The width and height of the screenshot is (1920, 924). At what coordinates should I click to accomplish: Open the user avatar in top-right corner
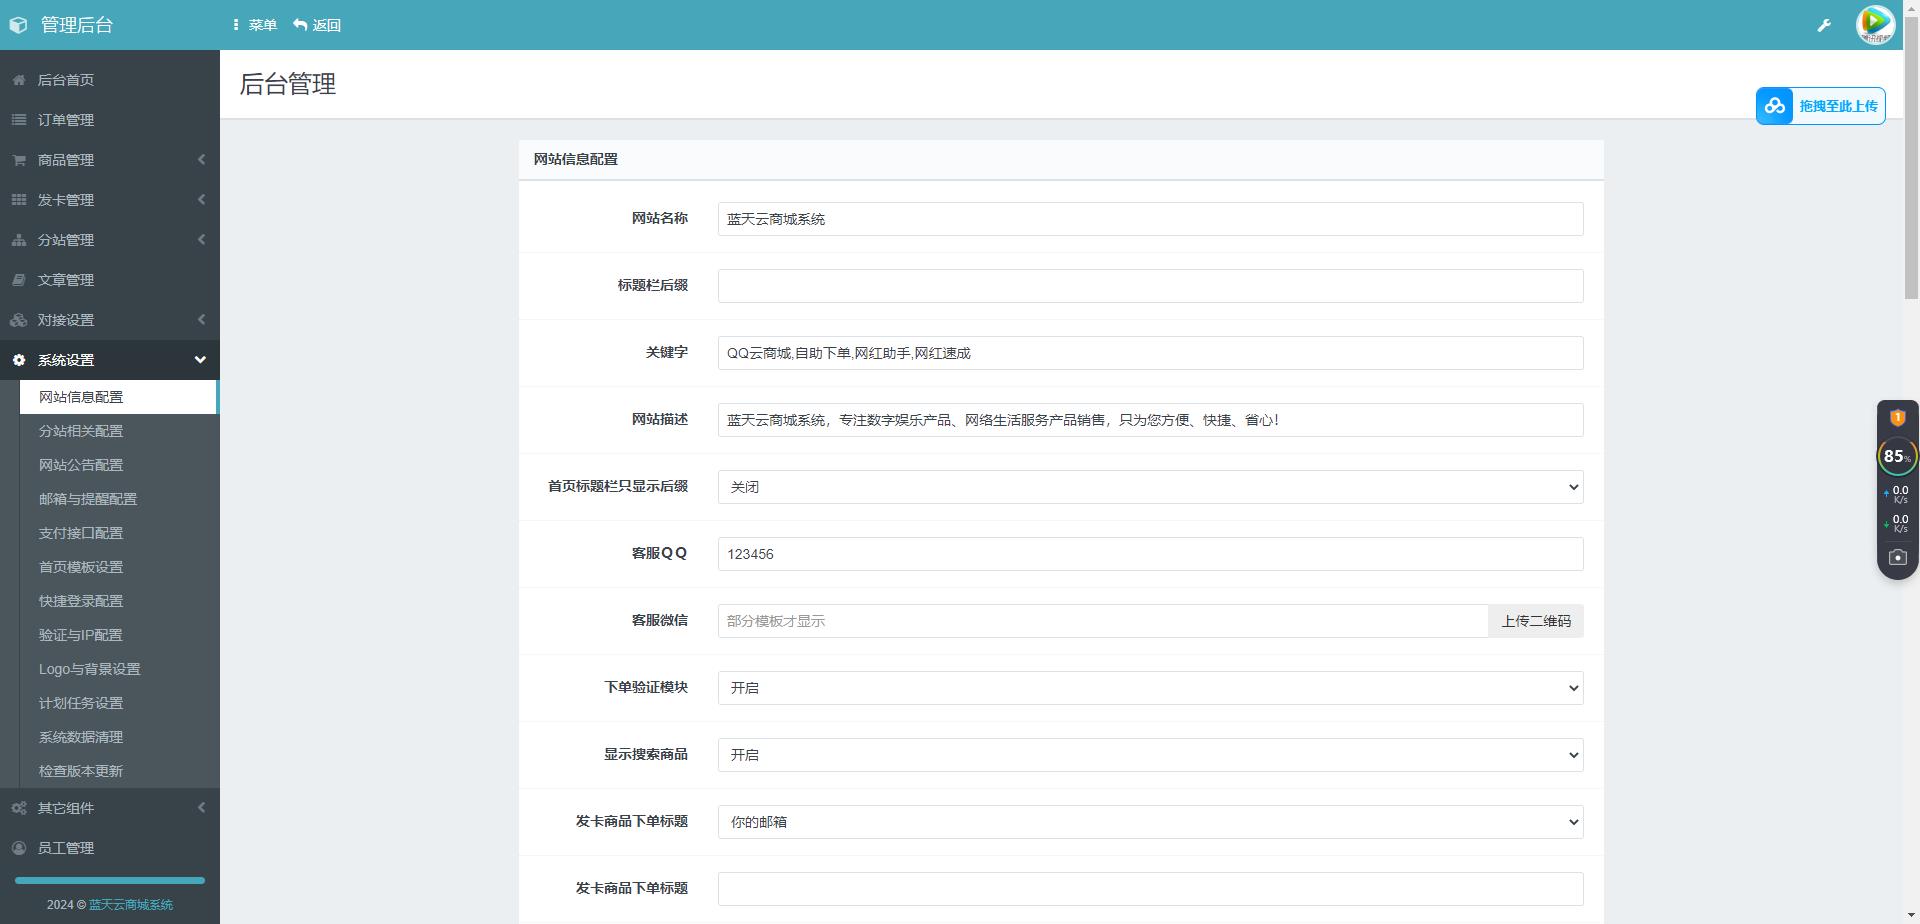point(1875,25)
